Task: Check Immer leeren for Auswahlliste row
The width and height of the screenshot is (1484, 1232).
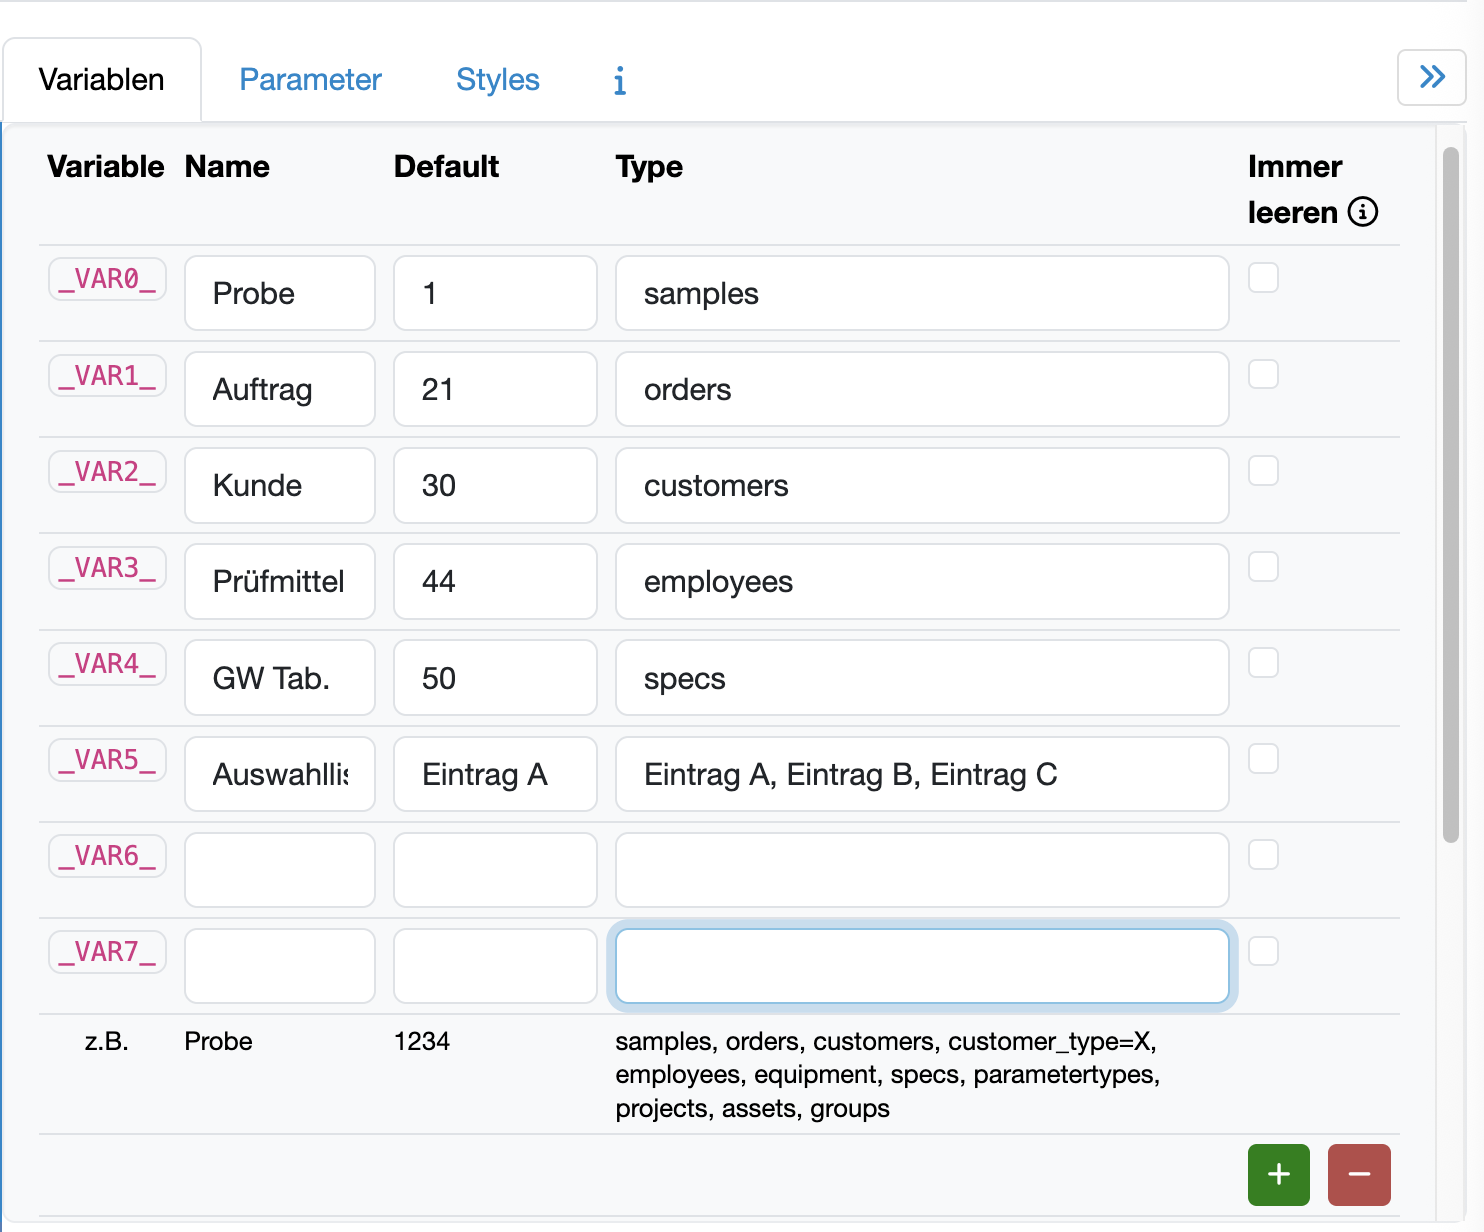Action: [1263, 759]
